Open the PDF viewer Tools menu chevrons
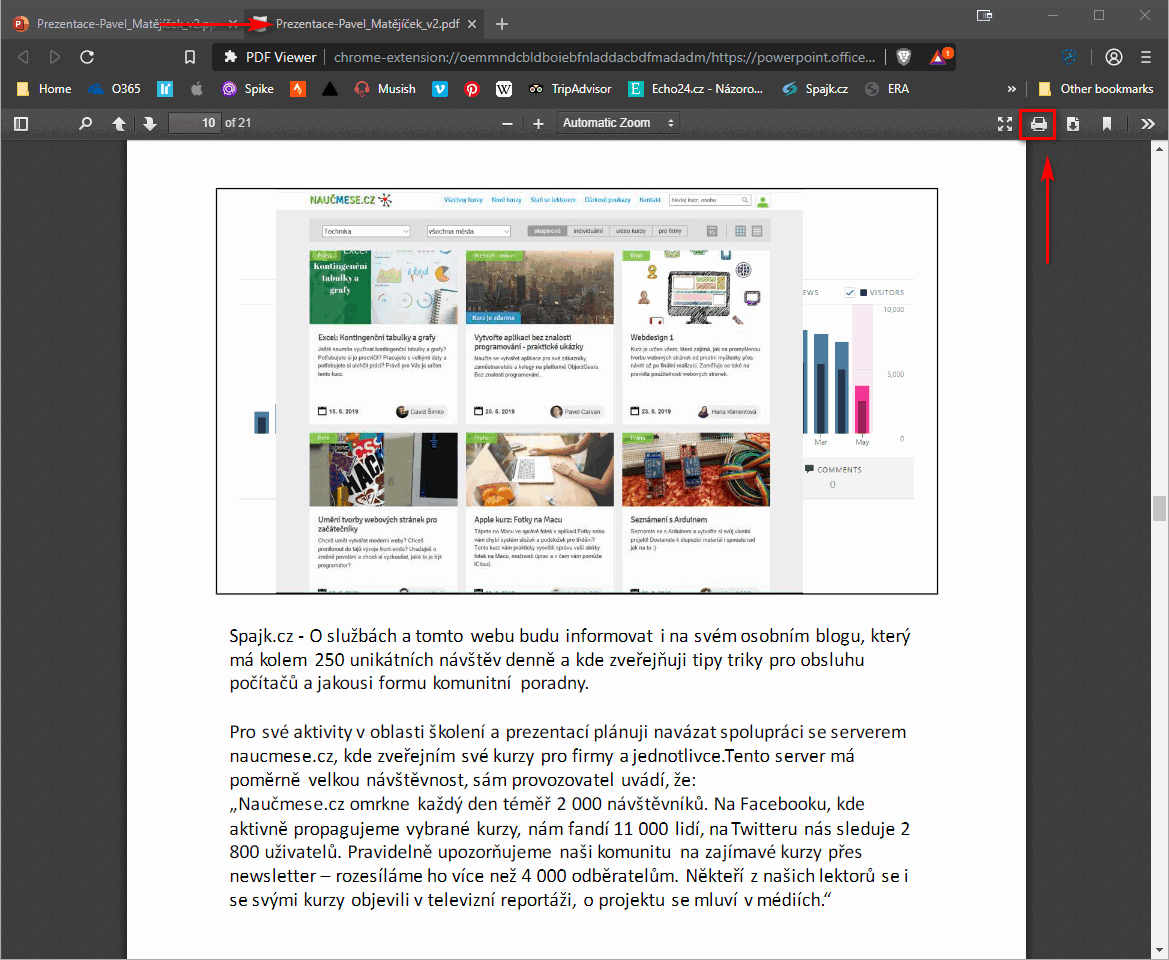Image resolution: width=1169 pixels, height=960 pixels. coord(1148,124)
